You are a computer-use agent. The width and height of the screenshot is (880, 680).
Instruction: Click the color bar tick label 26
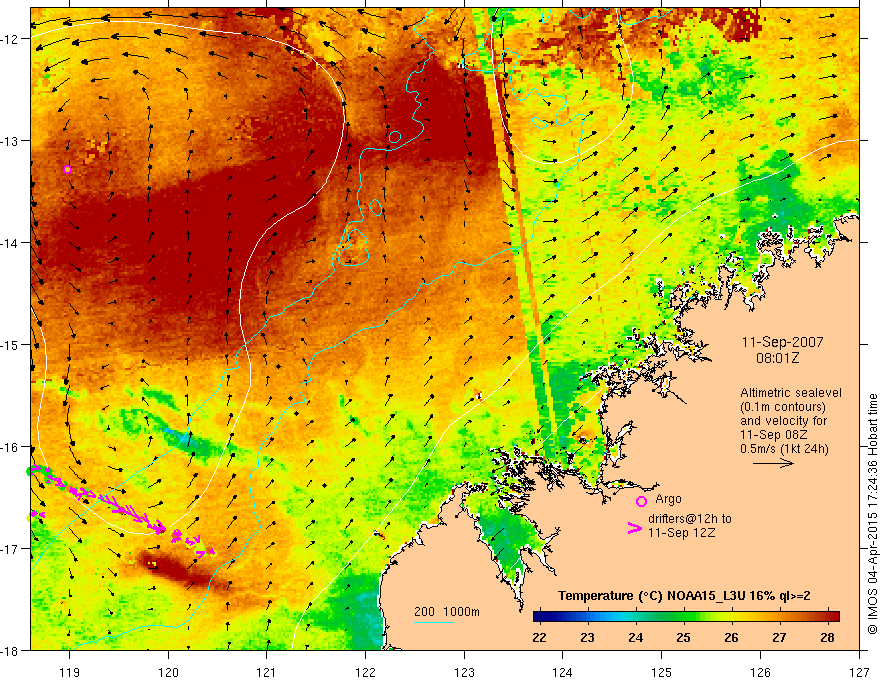pyautogui.click(x=731, y=638)
